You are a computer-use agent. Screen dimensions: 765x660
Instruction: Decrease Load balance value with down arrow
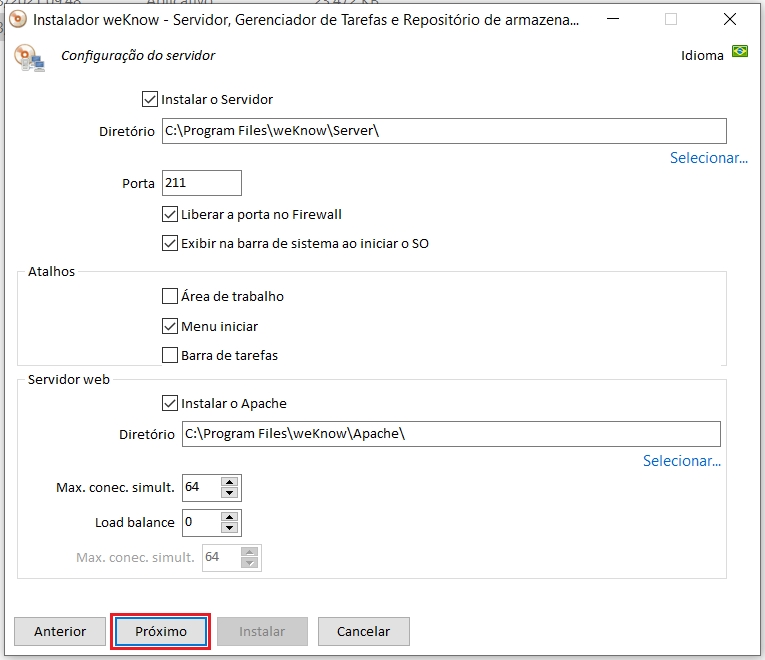coord(230,528)
